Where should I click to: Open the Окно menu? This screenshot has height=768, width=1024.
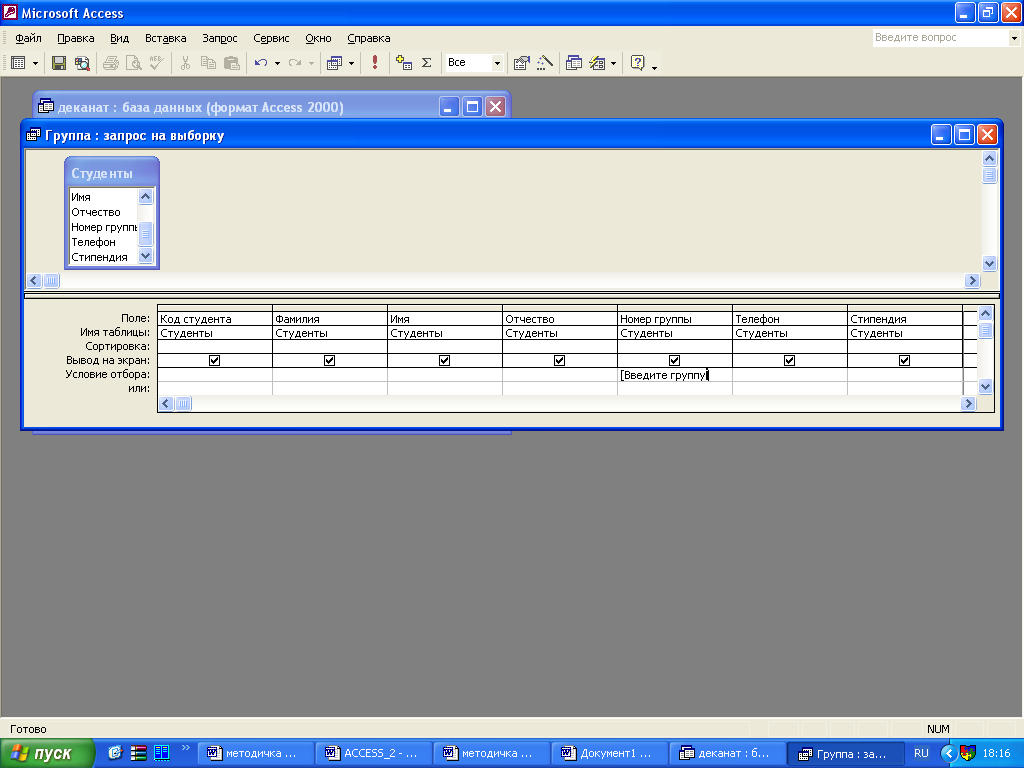point(318,38)
